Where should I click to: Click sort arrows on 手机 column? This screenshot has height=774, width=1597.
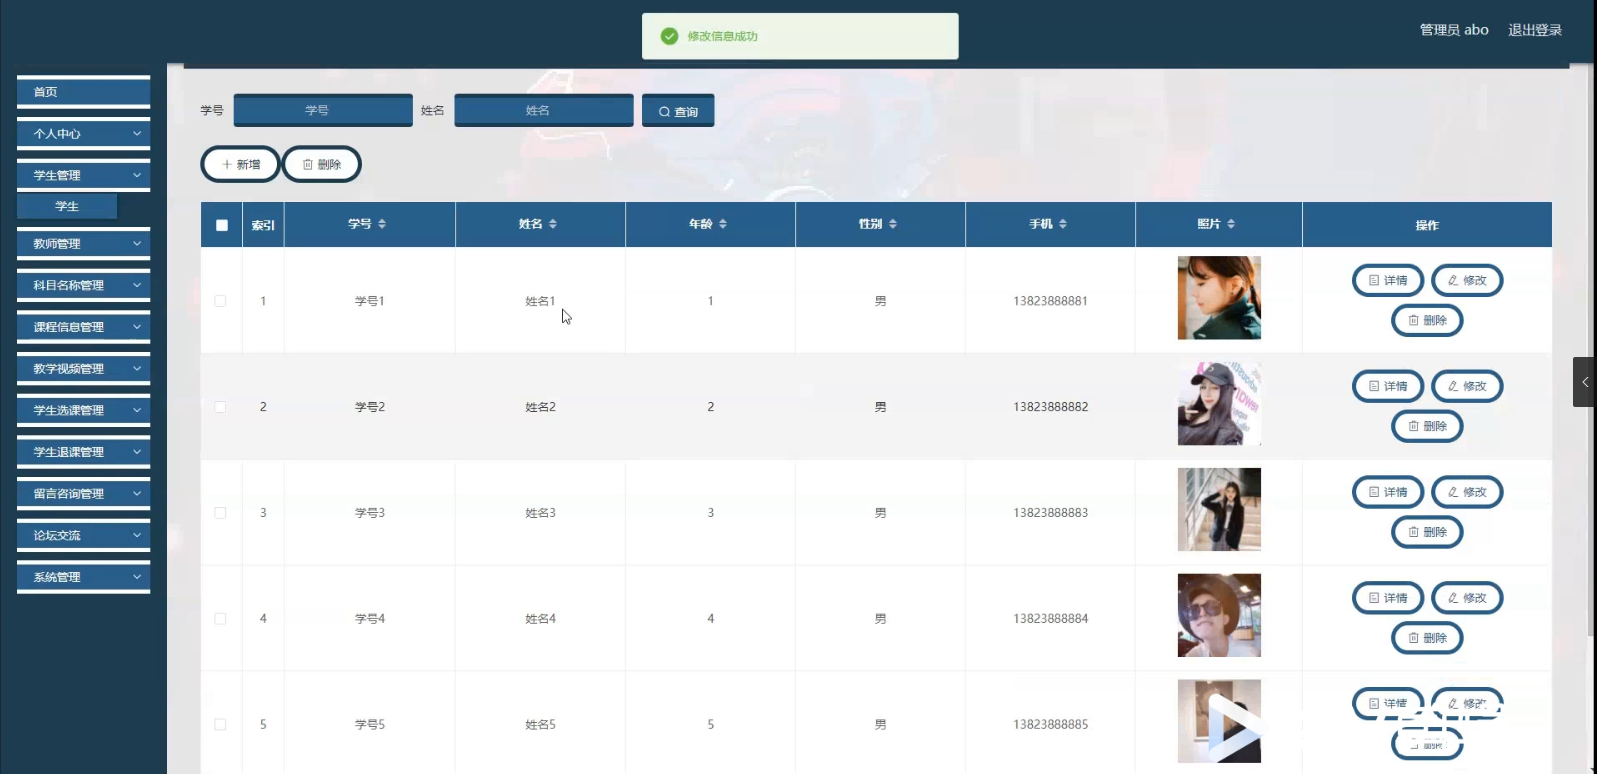pos(1062,224)
